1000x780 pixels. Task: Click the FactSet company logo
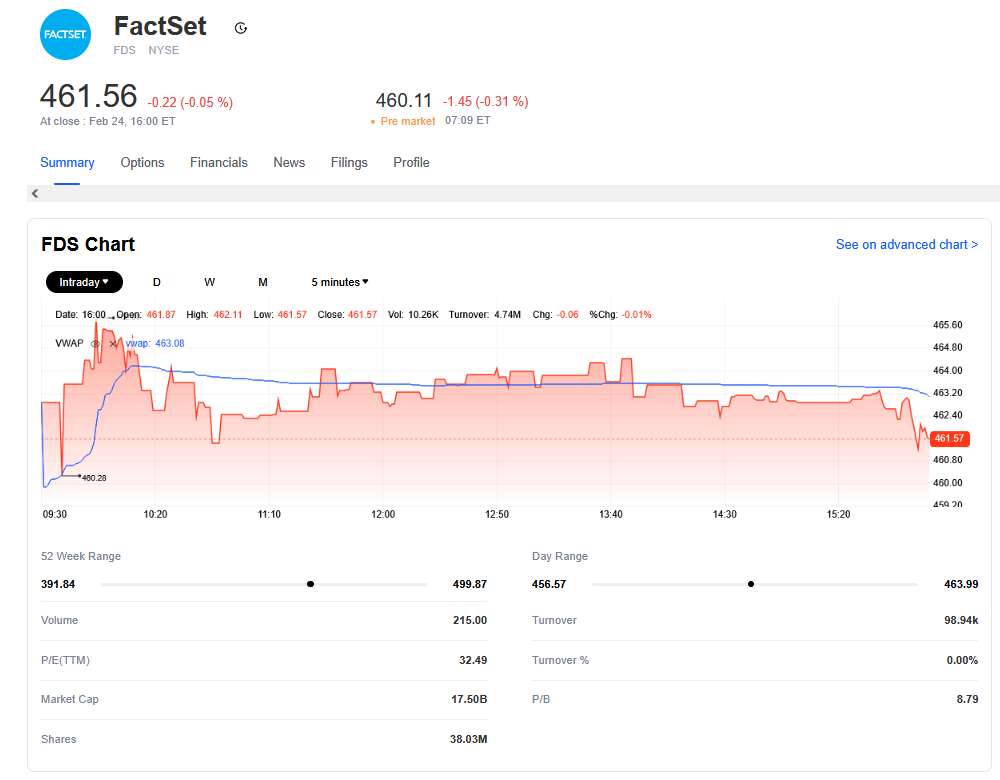[65, 35]
